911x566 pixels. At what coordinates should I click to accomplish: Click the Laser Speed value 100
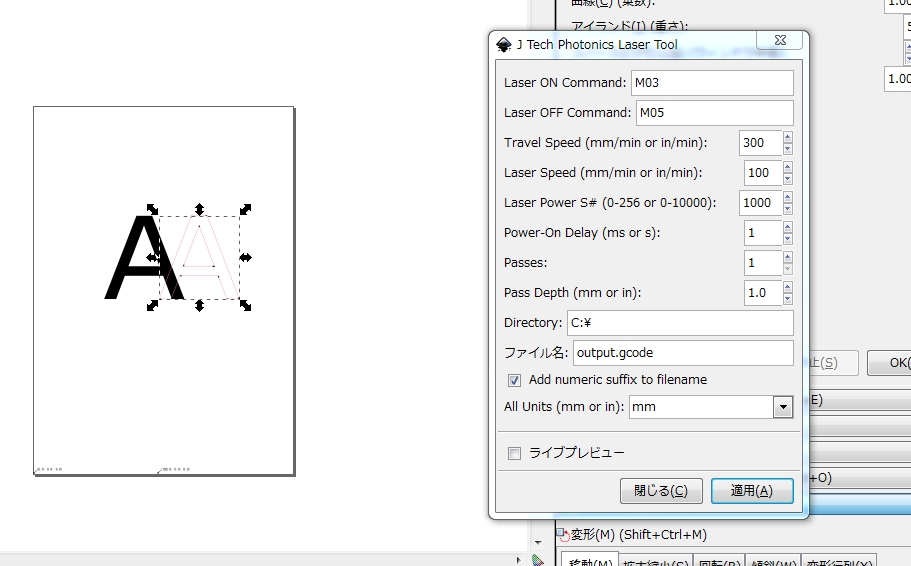(x=763, y=173)
